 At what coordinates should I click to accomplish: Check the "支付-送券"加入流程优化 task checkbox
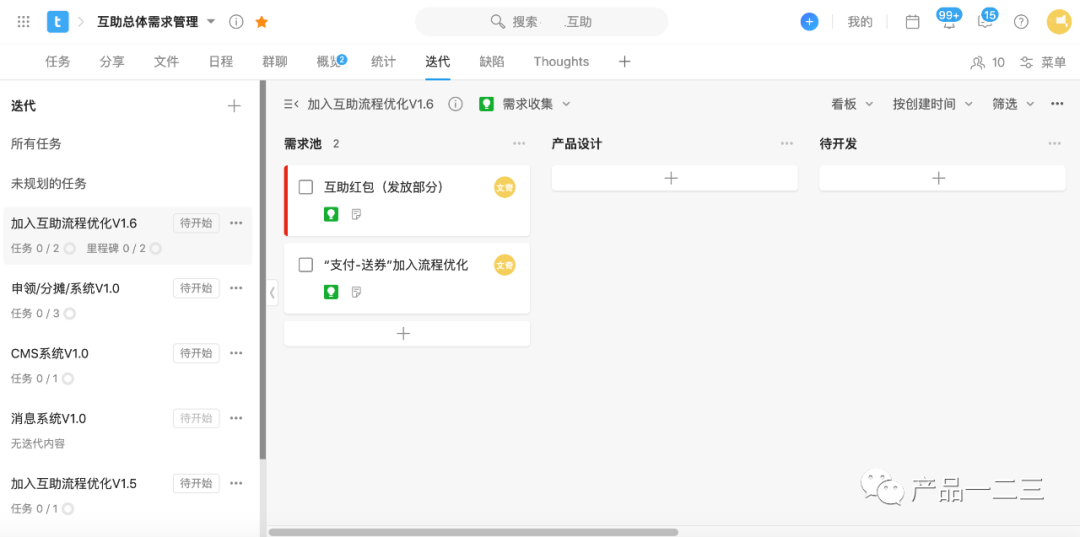click(306, 265)
